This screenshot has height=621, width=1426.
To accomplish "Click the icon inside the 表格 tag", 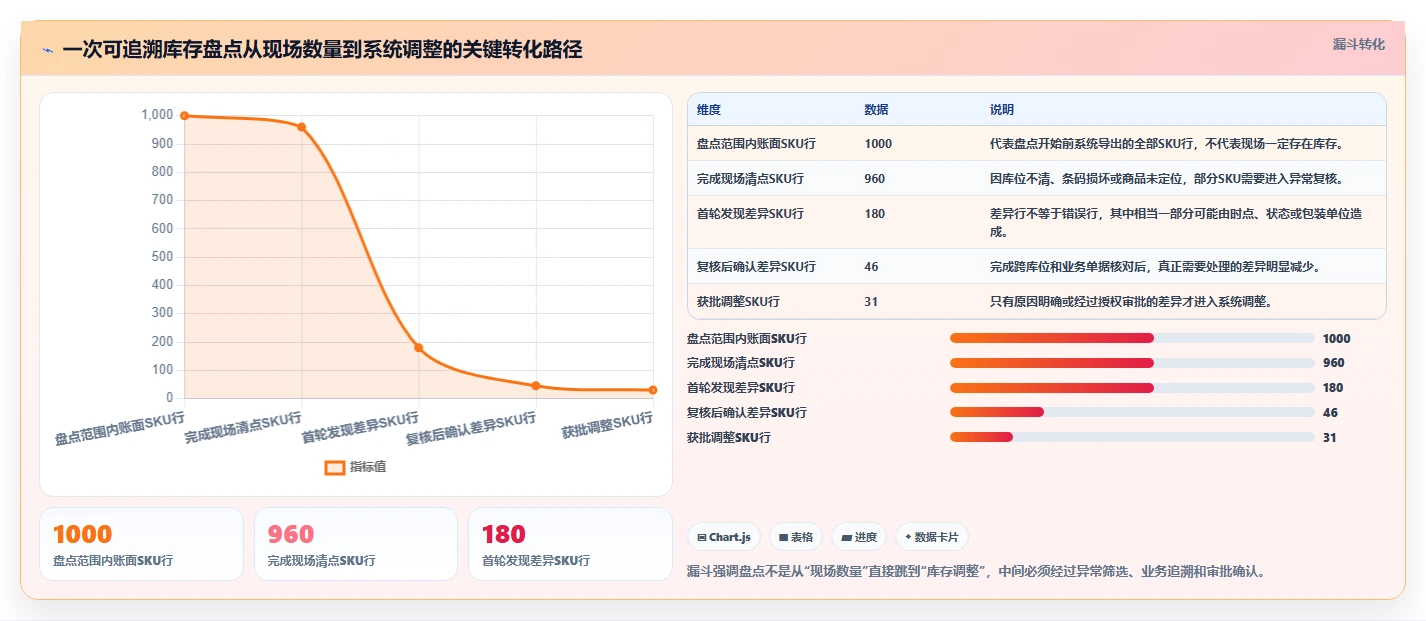I will click(x=784, y=538).
